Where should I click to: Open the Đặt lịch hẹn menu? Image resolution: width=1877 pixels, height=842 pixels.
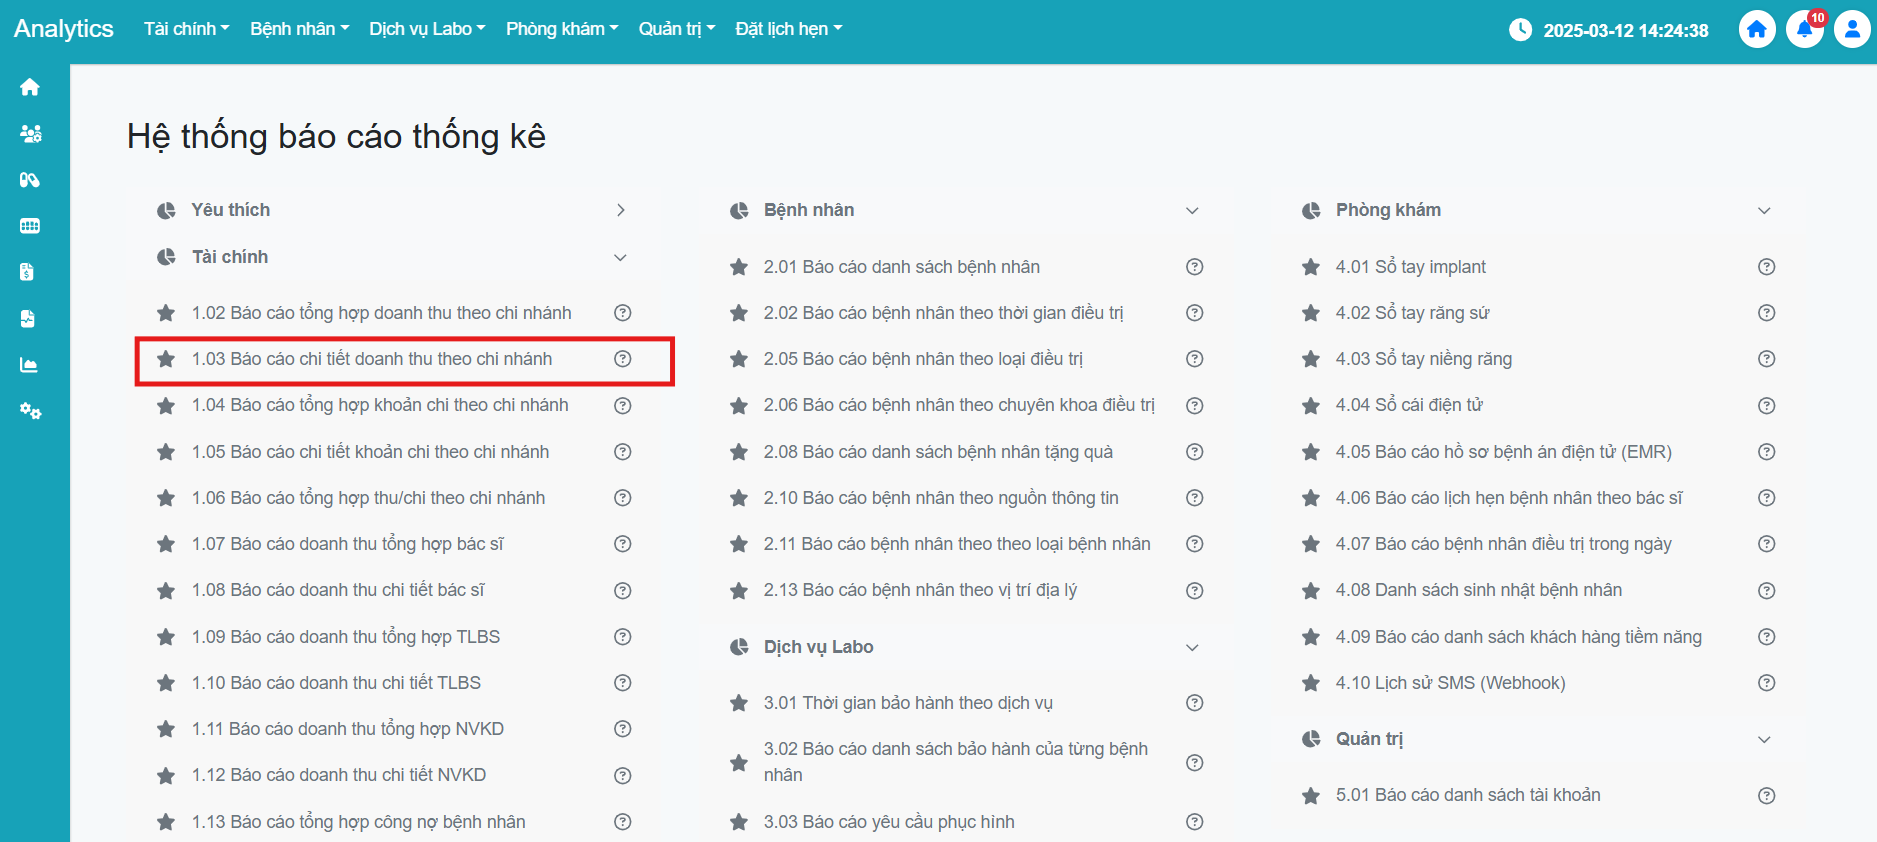coord(788,29)
